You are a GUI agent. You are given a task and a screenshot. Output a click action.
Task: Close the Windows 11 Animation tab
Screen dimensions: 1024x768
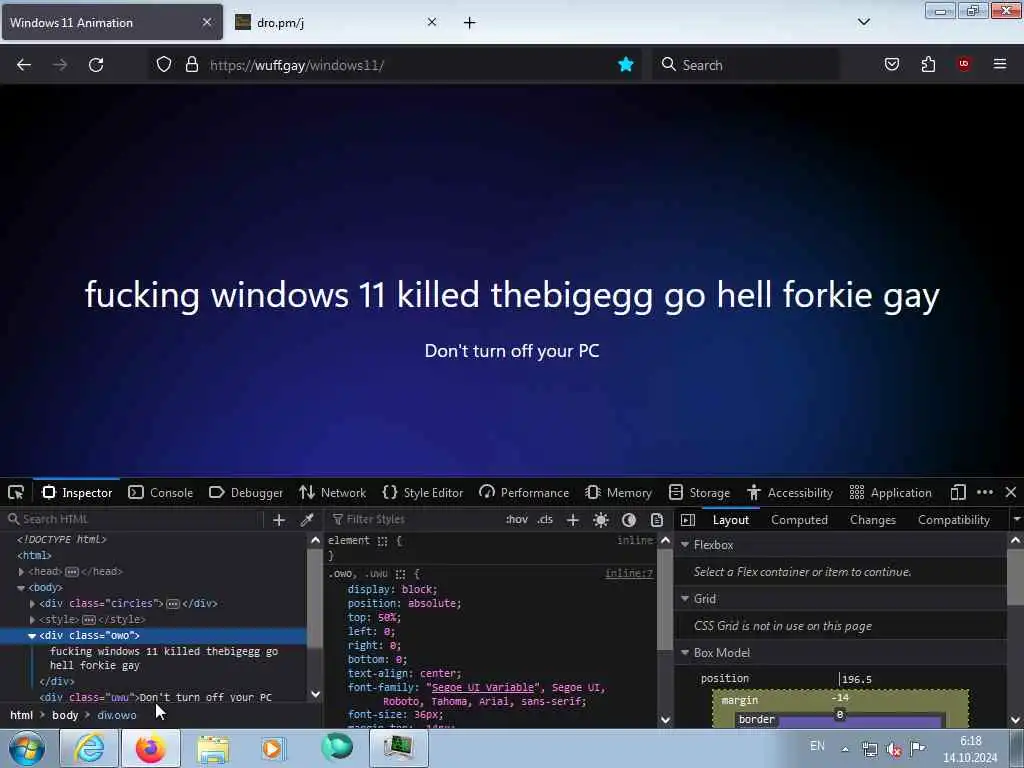206,22
